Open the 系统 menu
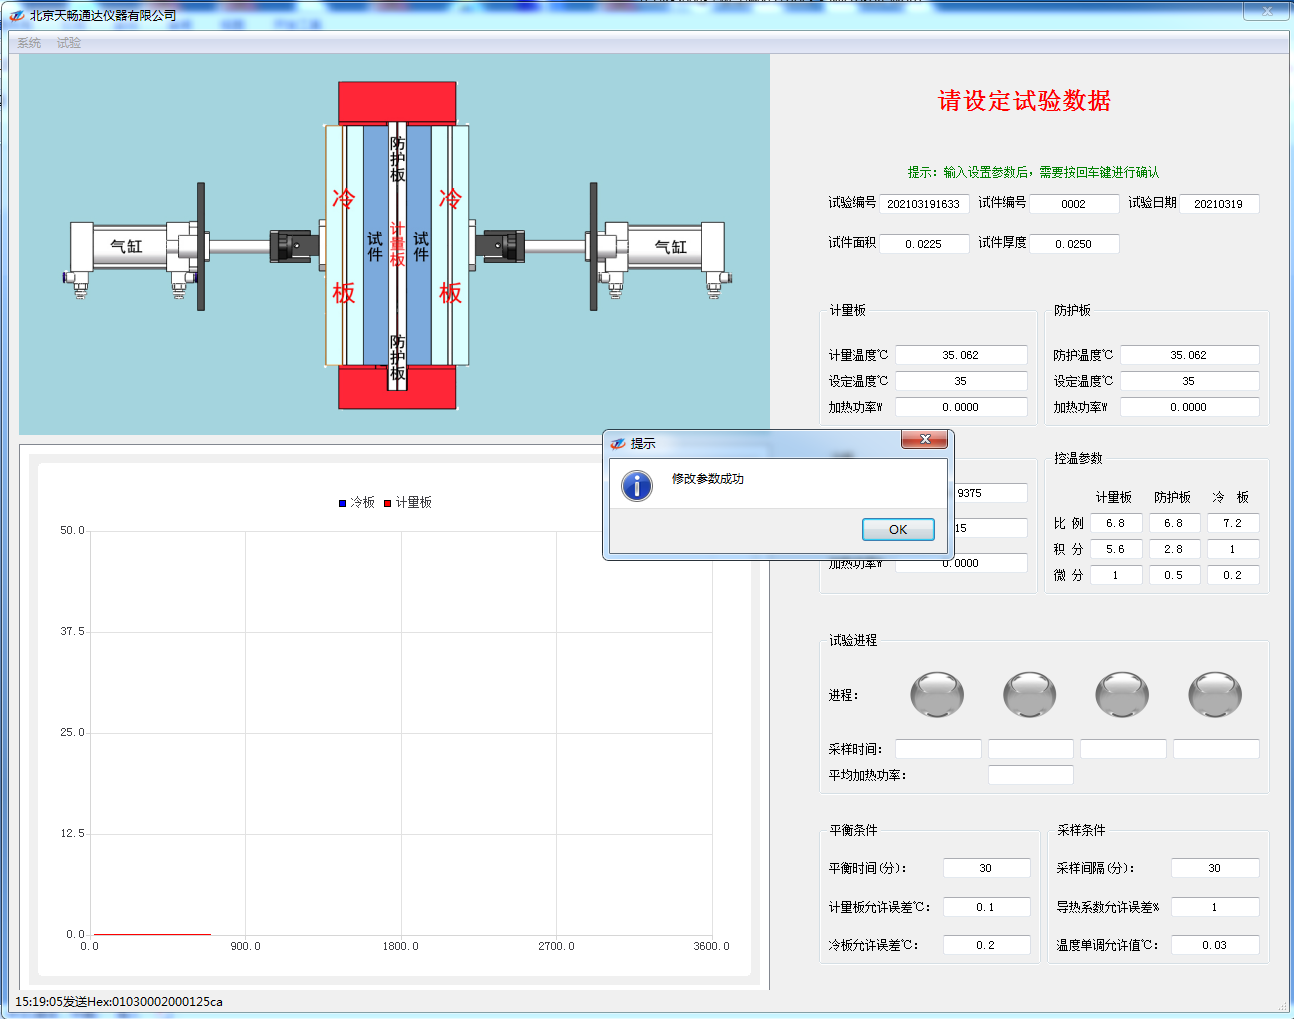This screenshot has width=1294, height=1019. (x=29, y=43)
